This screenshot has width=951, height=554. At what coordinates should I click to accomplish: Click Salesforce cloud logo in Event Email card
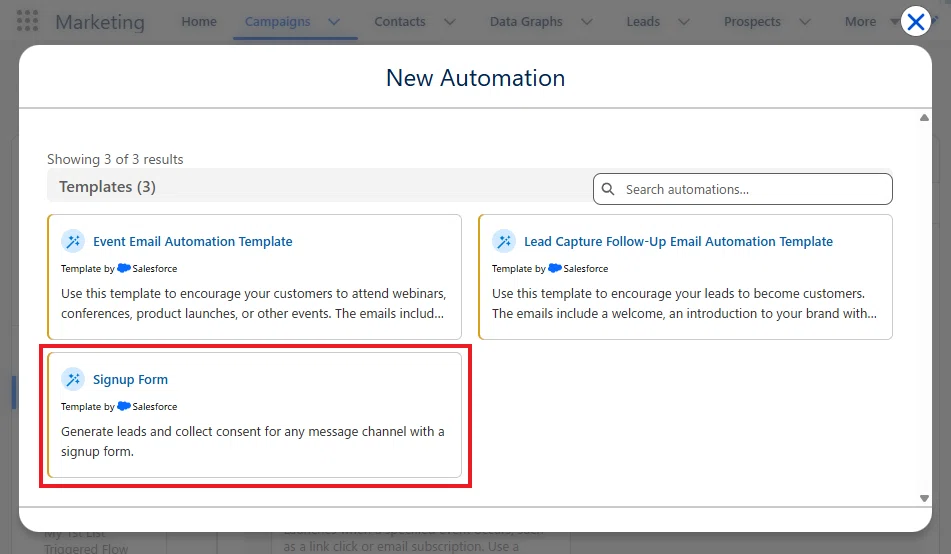[x=124, y=268]
